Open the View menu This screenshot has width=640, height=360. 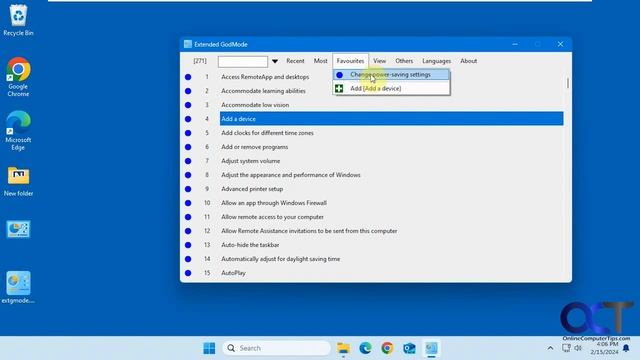click(x=379, y=61)
